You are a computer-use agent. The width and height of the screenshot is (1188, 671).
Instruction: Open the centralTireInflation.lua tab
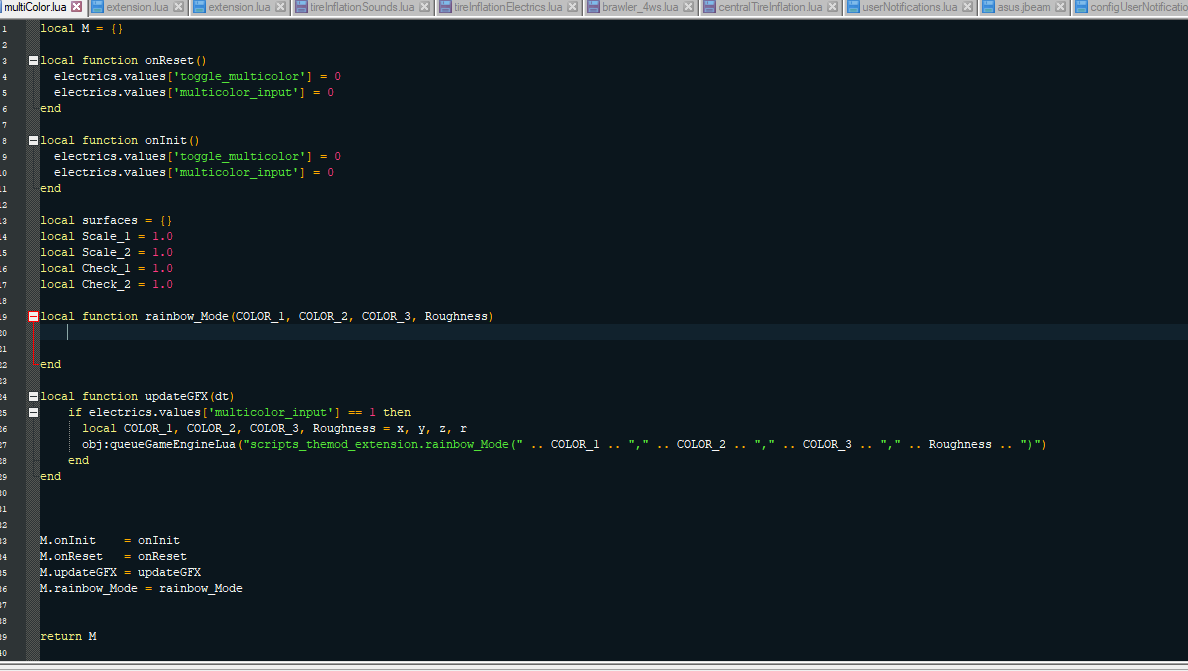point(770,7)
